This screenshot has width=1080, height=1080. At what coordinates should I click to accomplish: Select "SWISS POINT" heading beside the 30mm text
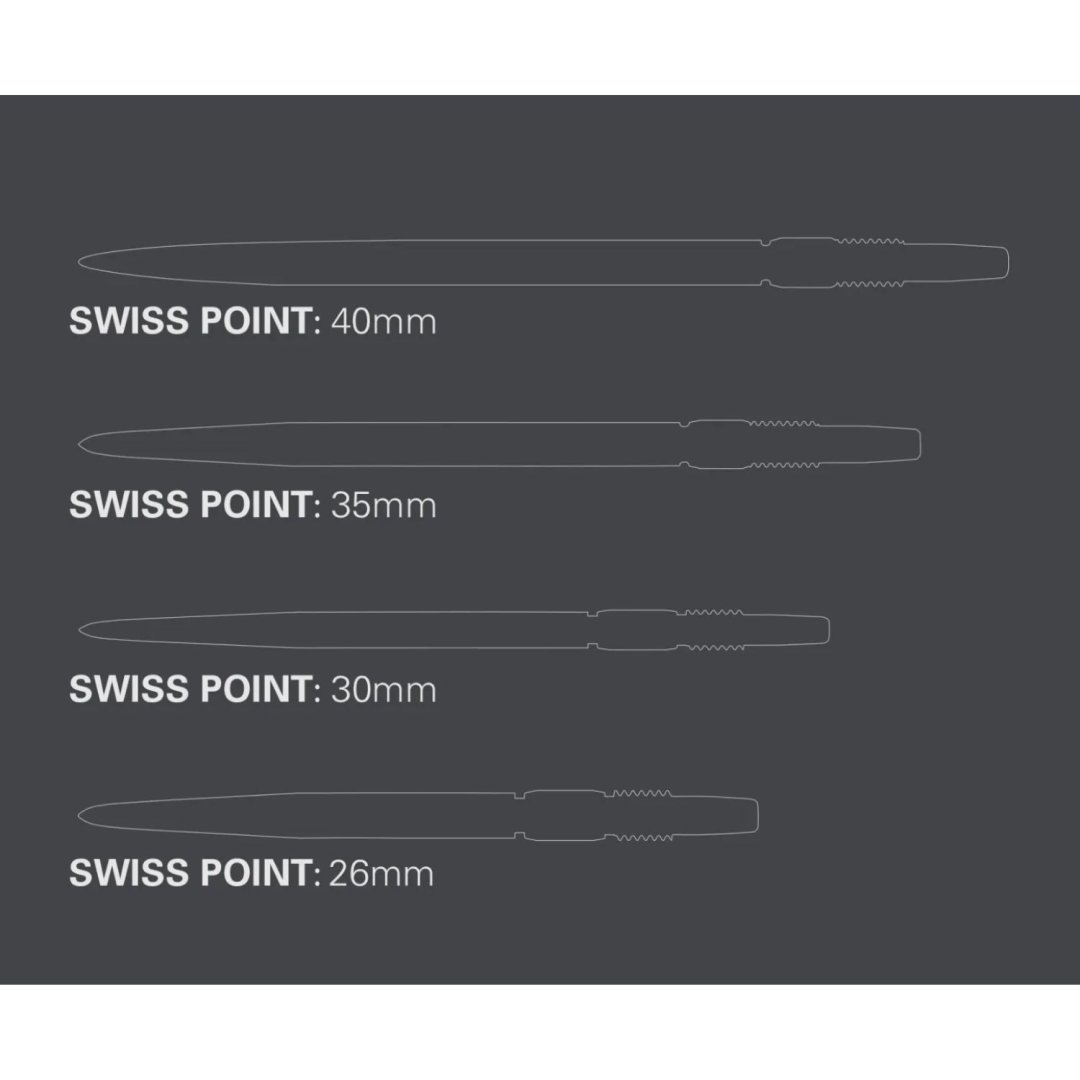point(190,689)
